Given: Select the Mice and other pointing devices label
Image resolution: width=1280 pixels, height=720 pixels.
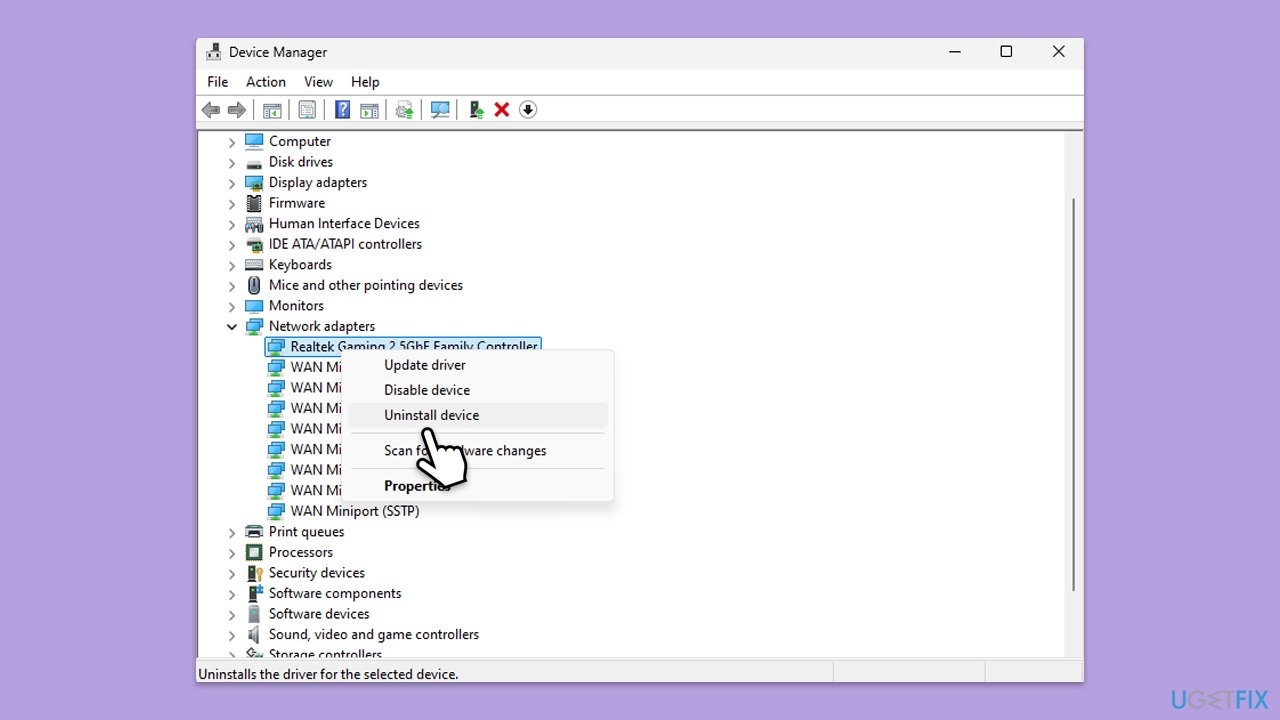Looking at the screenshot, I should tap(366, 285).
